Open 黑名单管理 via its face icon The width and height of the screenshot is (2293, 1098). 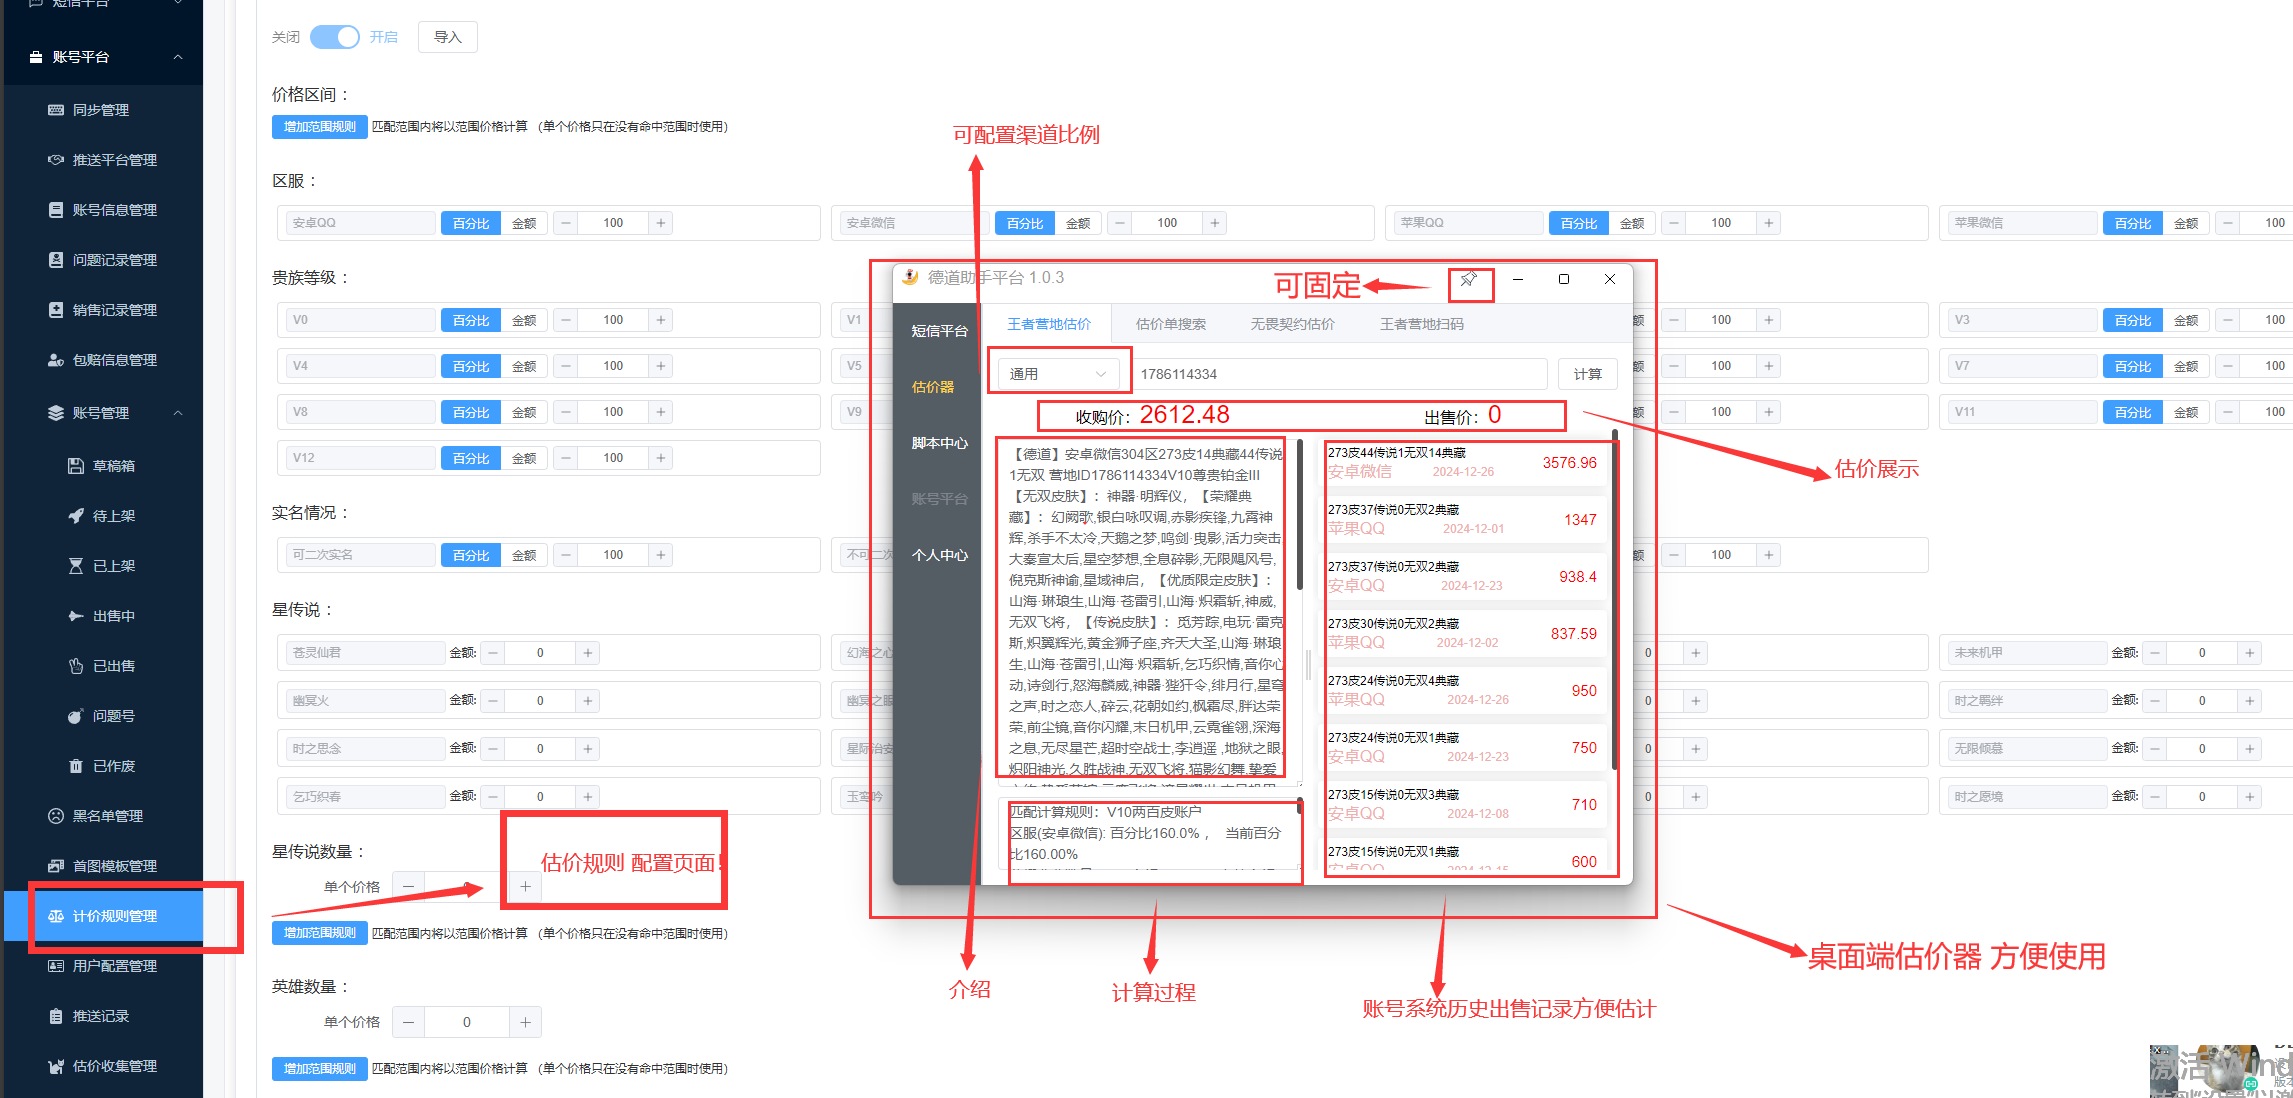[x=56, y=816]
